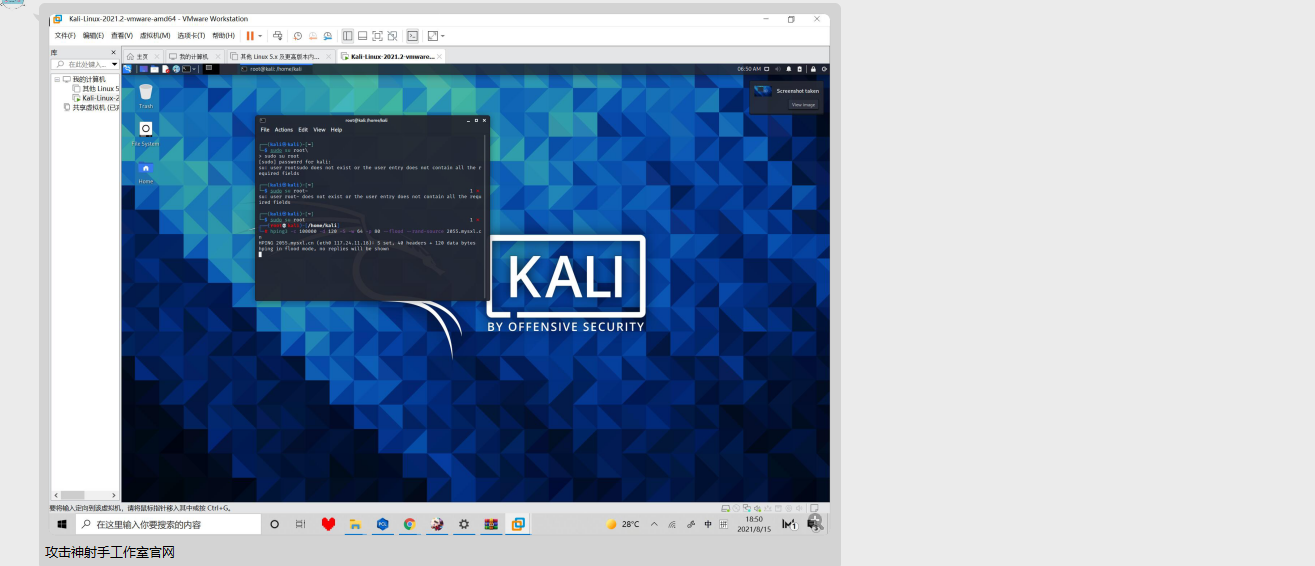Toggle the Unity mode icon
This screenshot has height=566, width=1315.
click(x=392, y=36)
